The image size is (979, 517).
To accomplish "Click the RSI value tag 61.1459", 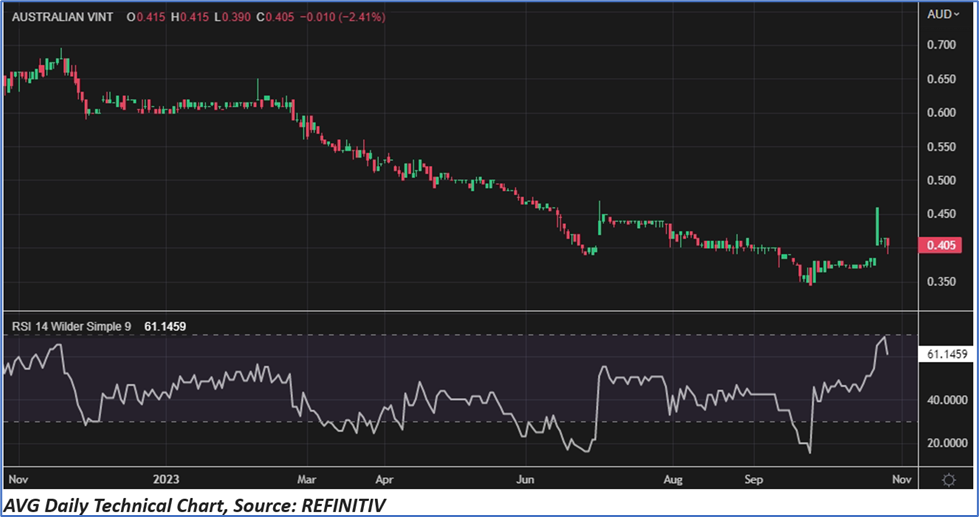I will tap(947, 354).
